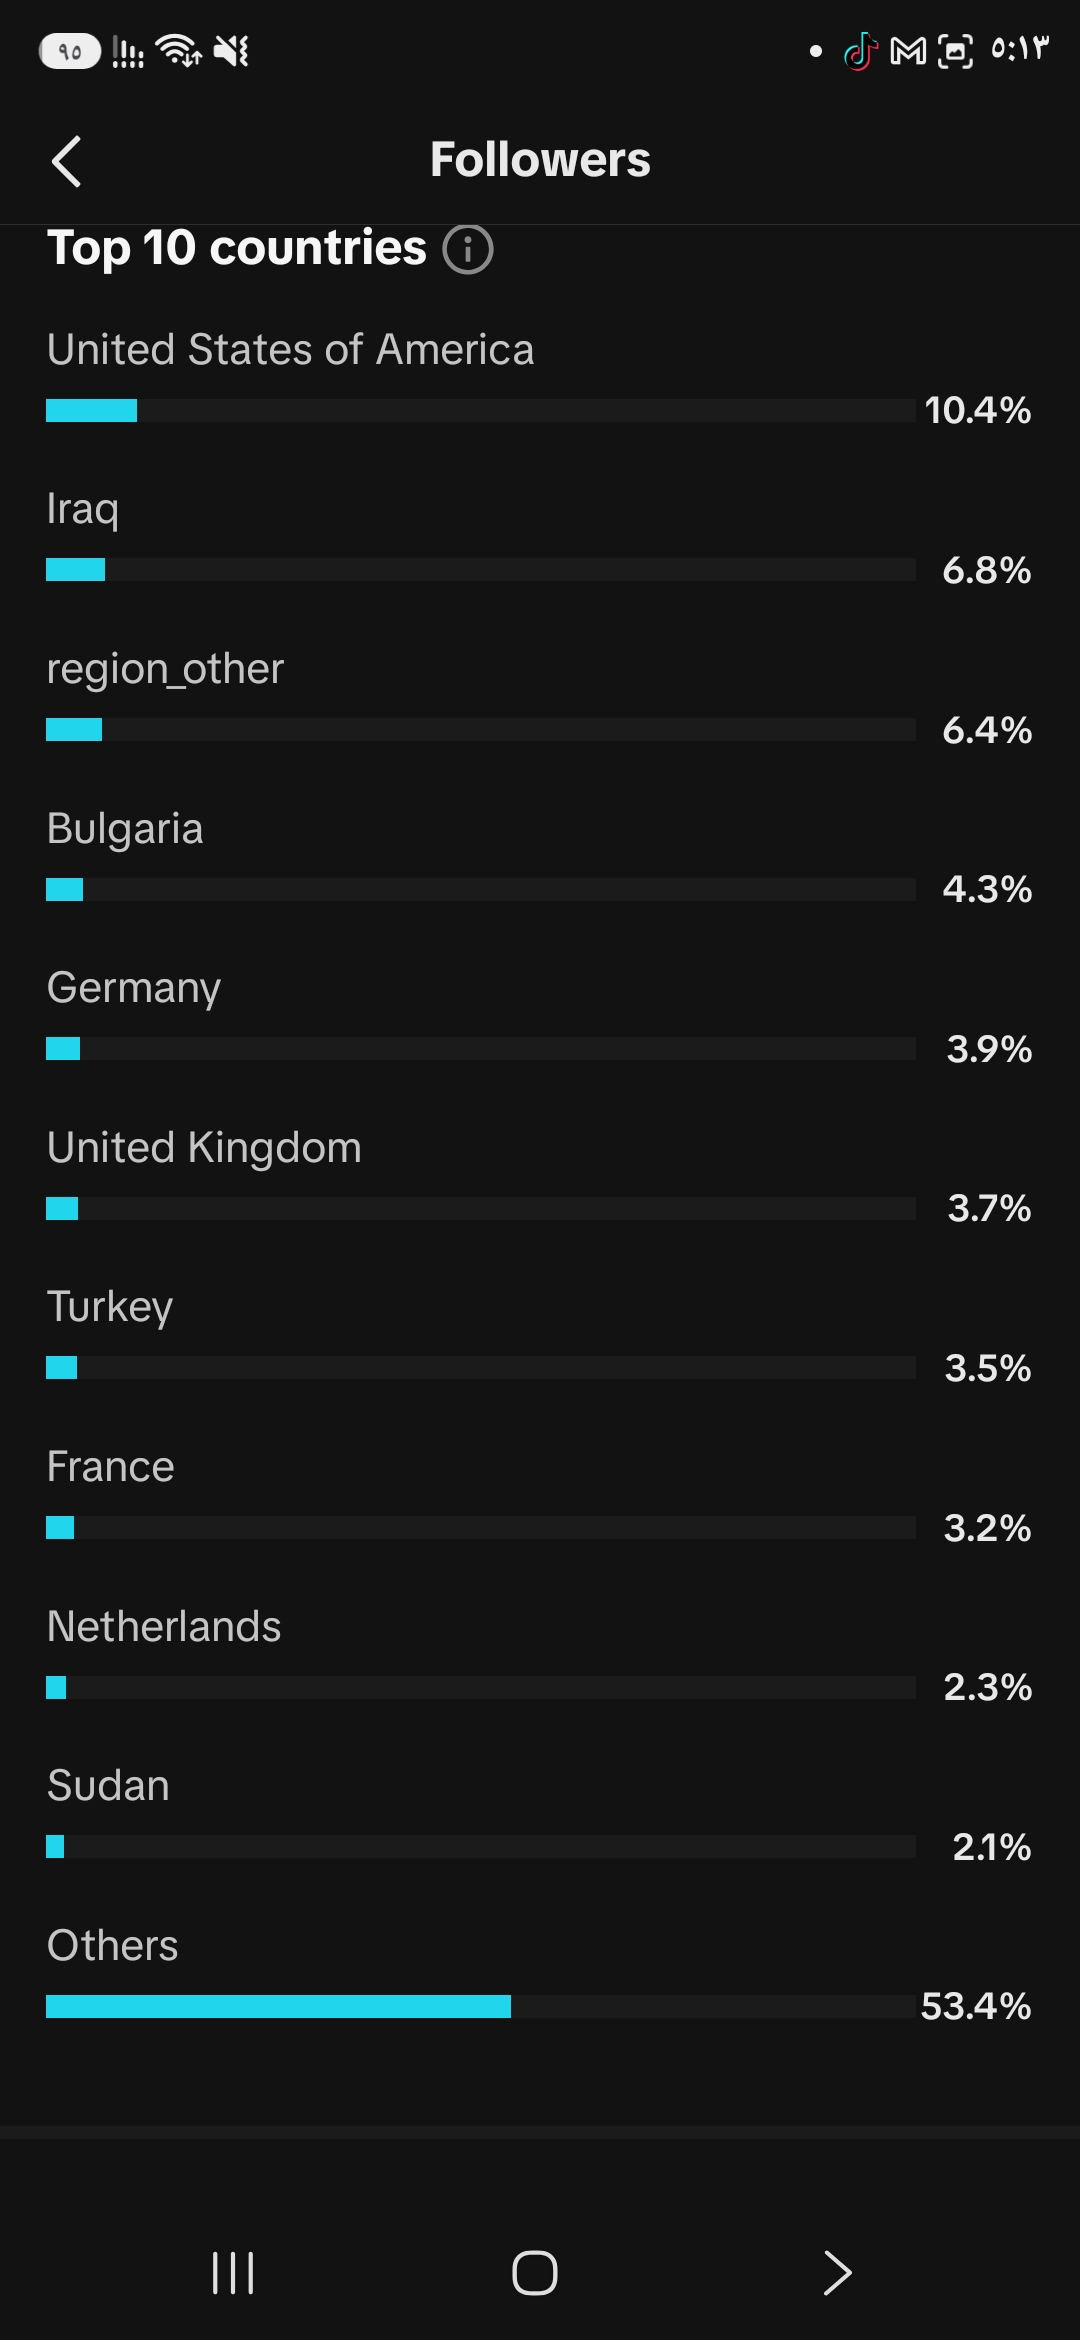Tap the screen capture icon in status bar
This screenshot has height=2340, width=1080.
point(955,51)
